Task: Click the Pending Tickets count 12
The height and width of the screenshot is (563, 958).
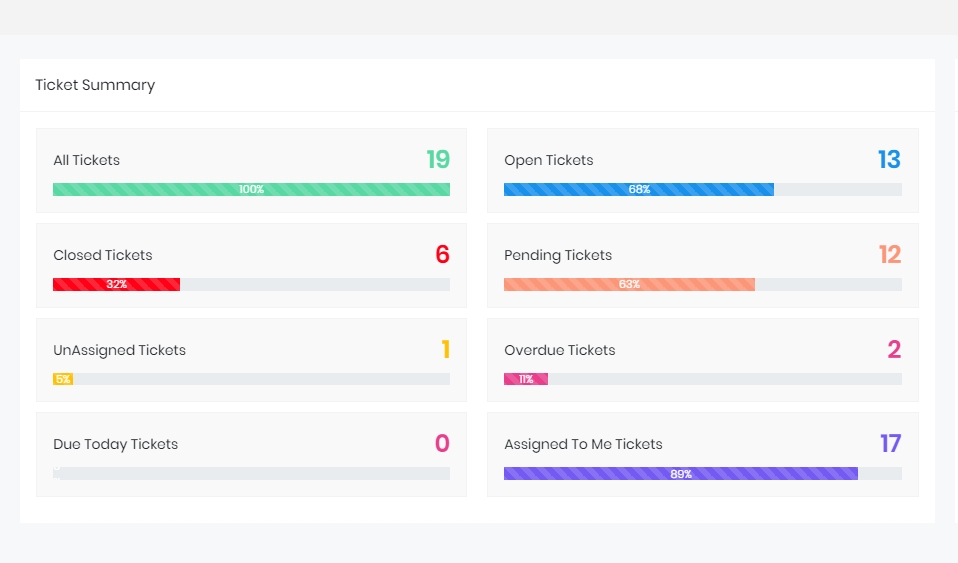Action: tap(889, 255)
